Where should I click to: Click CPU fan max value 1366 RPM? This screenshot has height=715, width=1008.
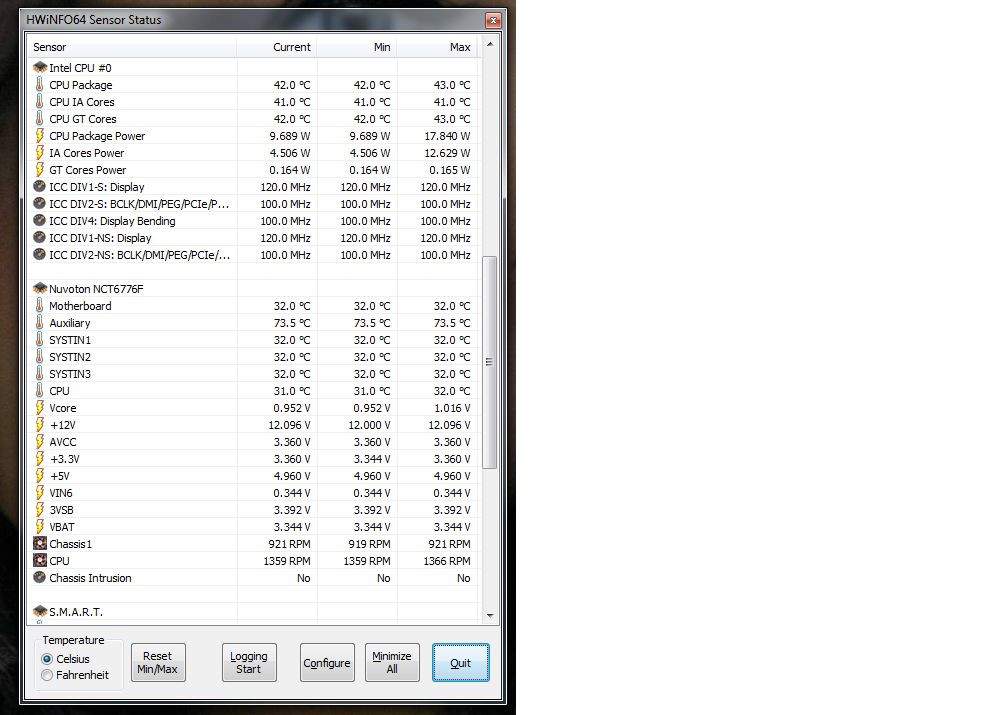click(447, 561)
